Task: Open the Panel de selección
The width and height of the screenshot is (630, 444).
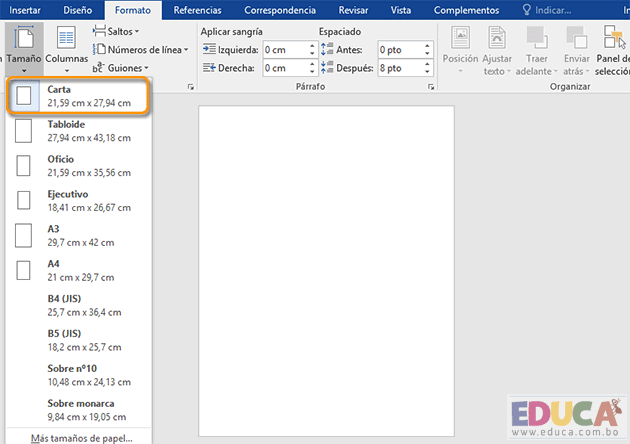Action: pos(614,50)
